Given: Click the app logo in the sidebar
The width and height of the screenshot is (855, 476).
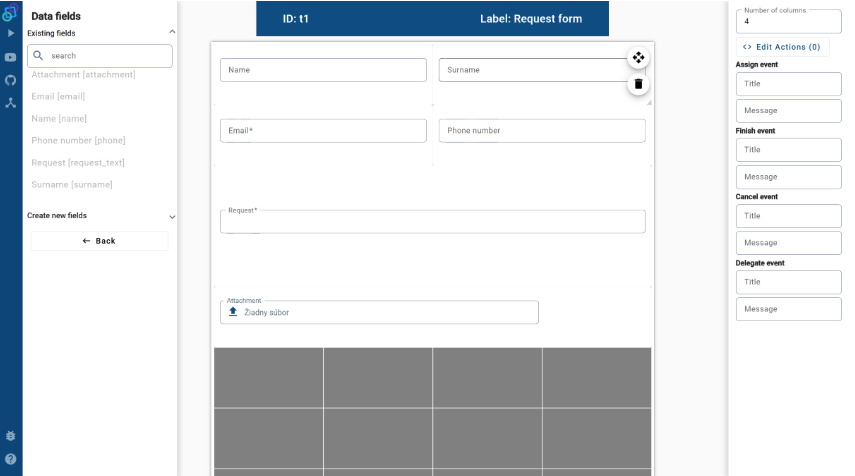Looking at the screenshot, I should [x=11, y=13].
